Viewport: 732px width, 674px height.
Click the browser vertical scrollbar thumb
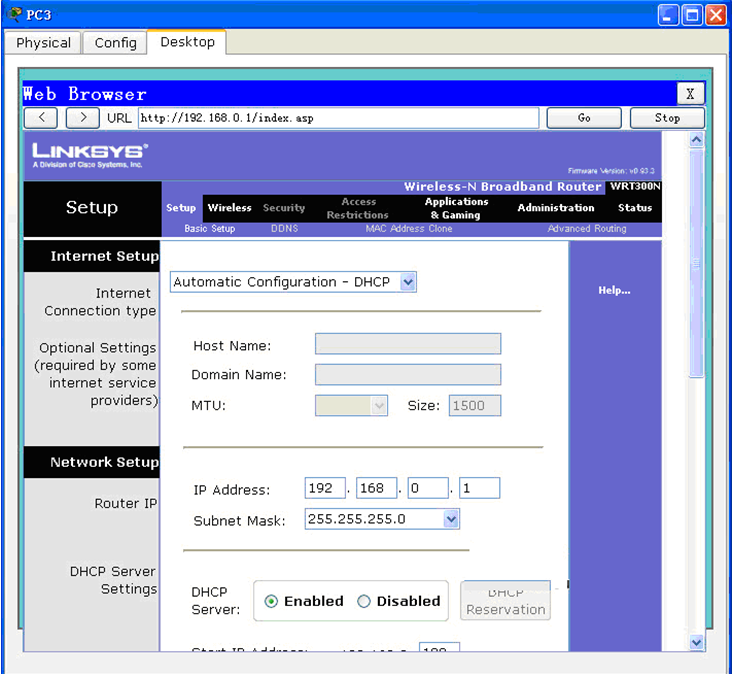pyautogui.click(x=696, y=263)
